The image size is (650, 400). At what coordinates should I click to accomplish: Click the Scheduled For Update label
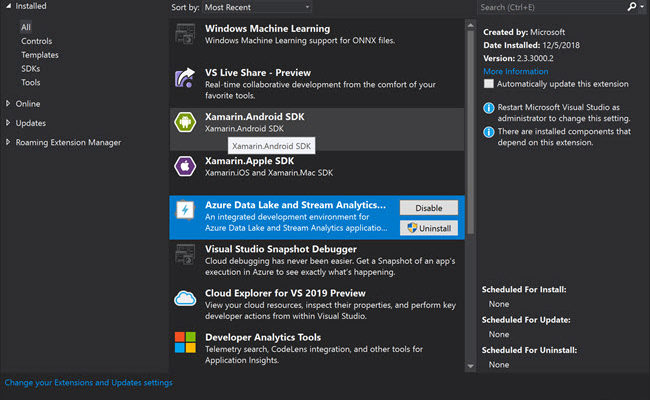click(526, 320)
